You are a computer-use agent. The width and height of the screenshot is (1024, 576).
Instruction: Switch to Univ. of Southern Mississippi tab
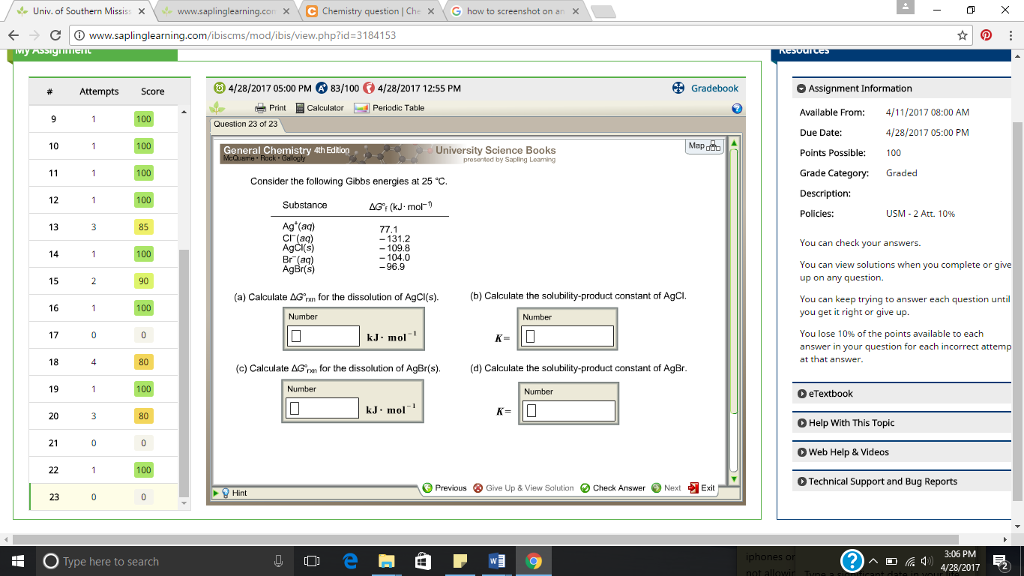(80, 11)
